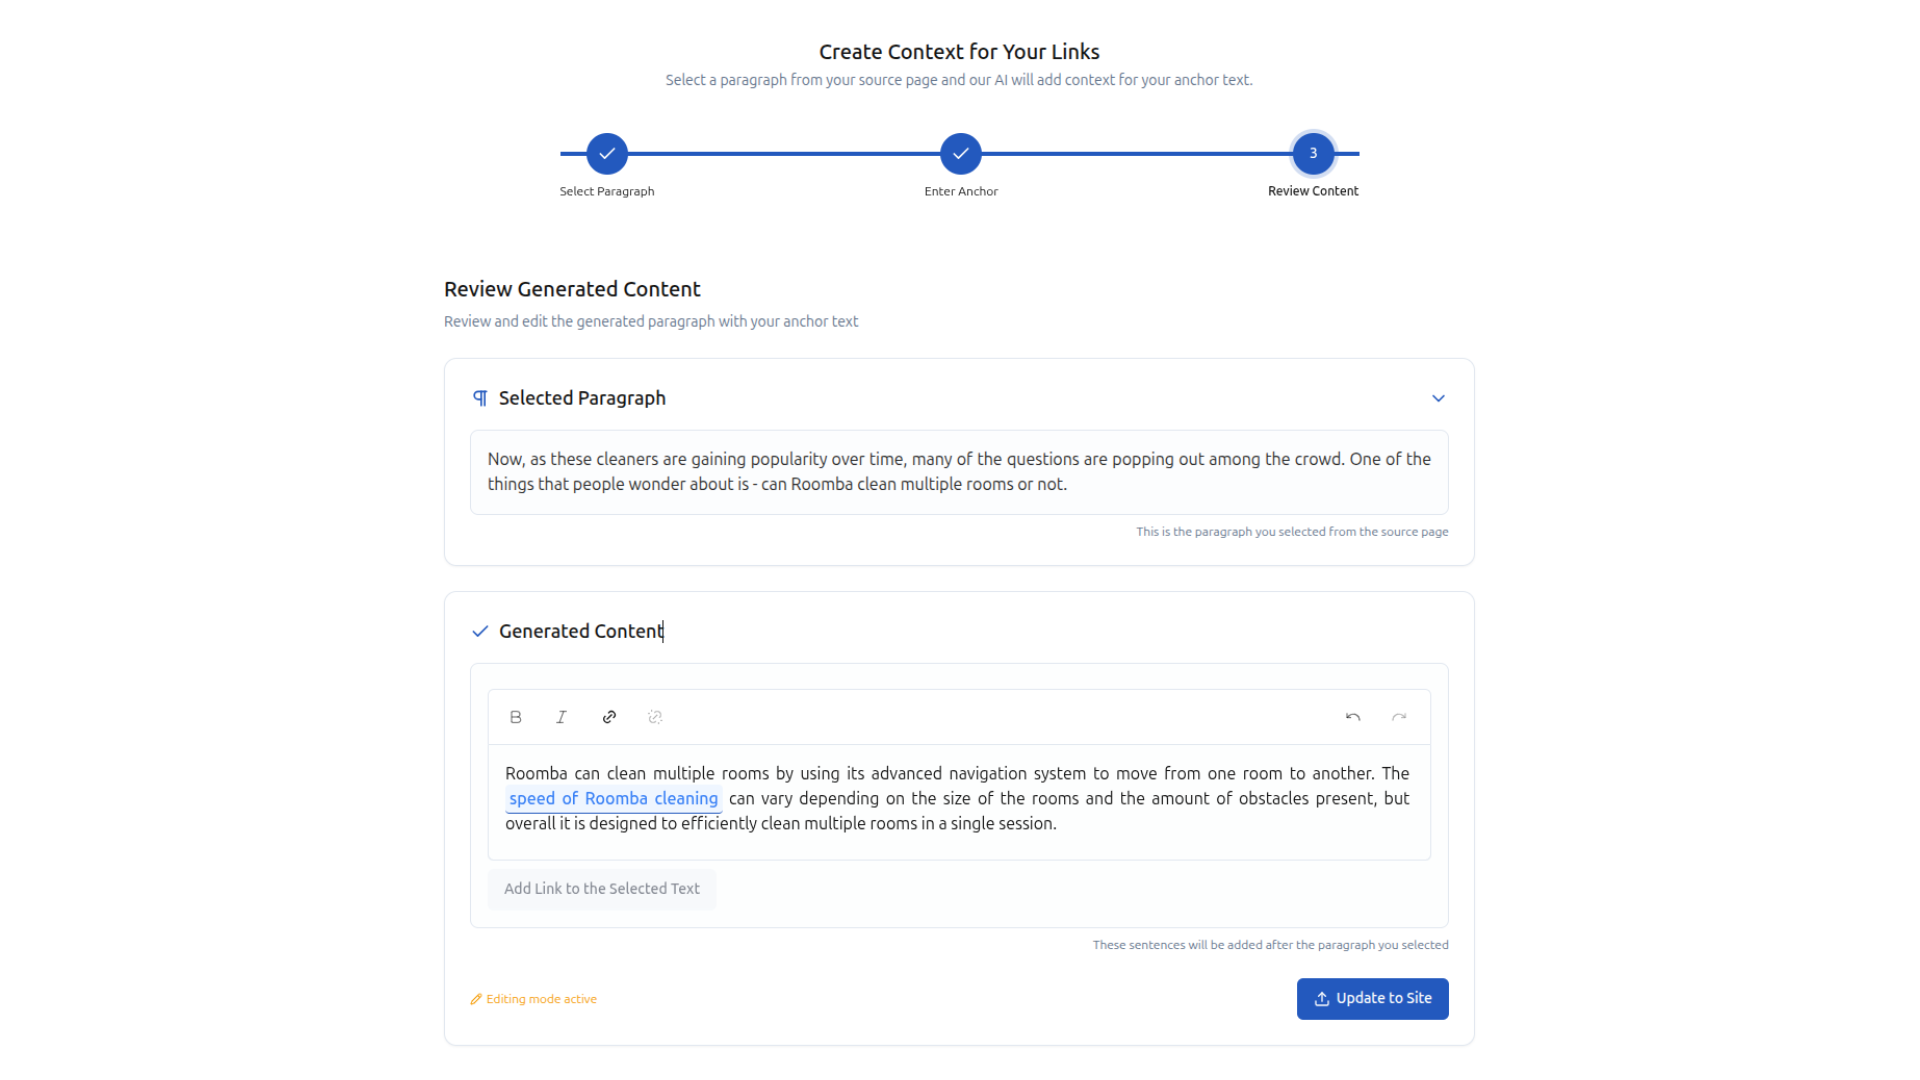This screenshot has height=1080, width=1920.
Task: Click the selected source paragraph text box
Action: [x=959, y=472]
